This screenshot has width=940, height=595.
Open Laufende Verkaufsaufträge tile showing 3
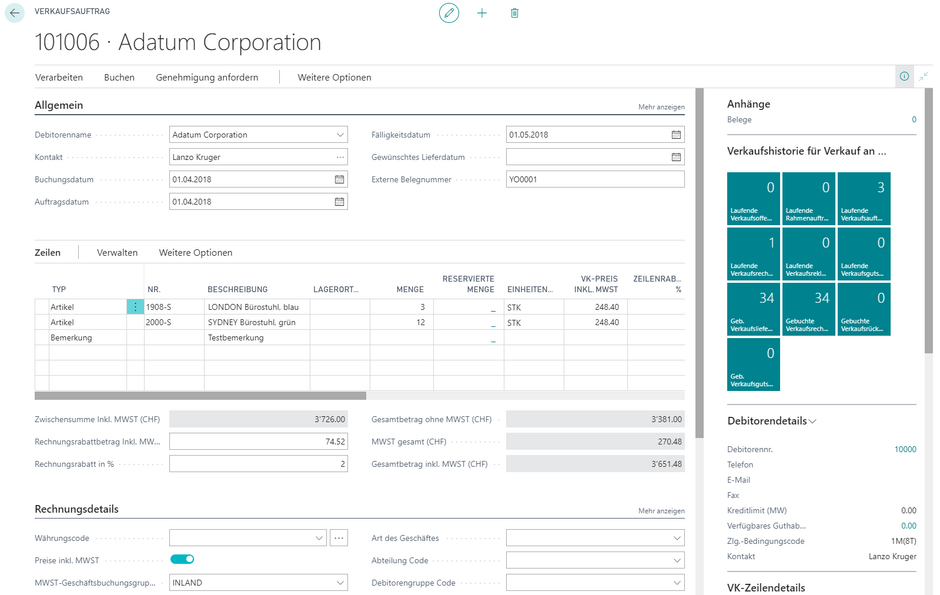coord(864,198)
